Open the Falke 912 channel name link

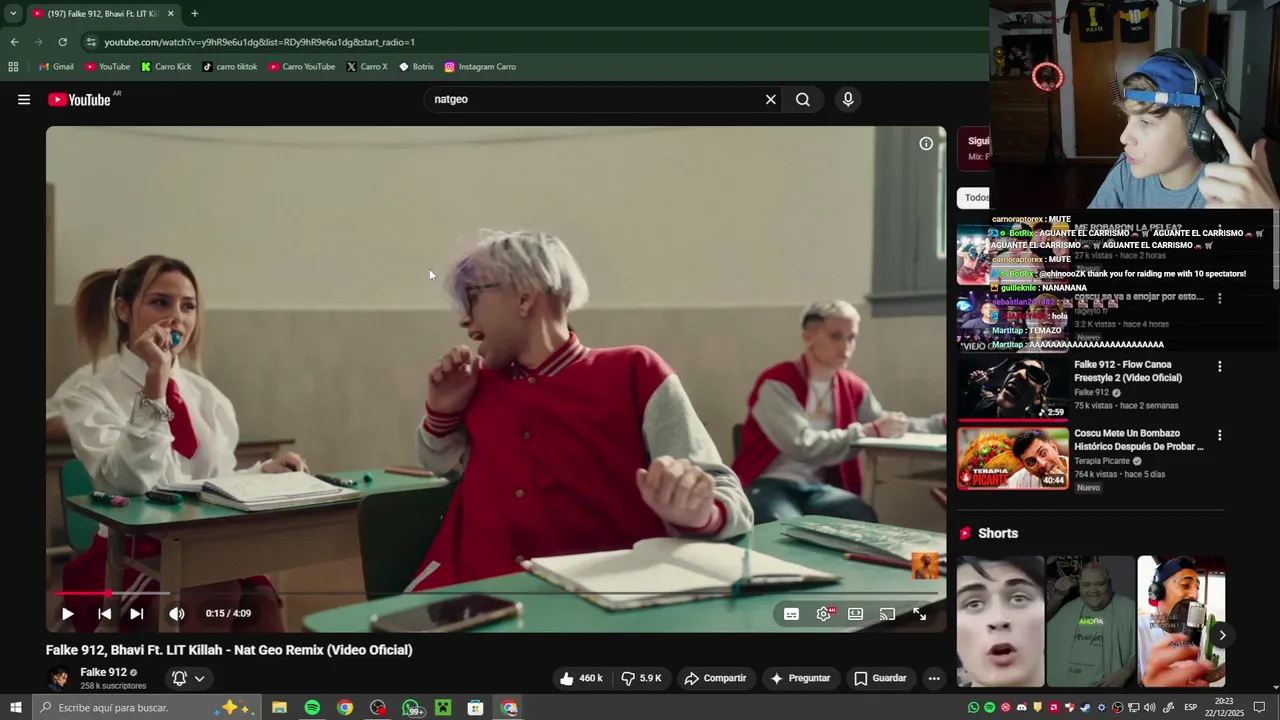point(104,672)
